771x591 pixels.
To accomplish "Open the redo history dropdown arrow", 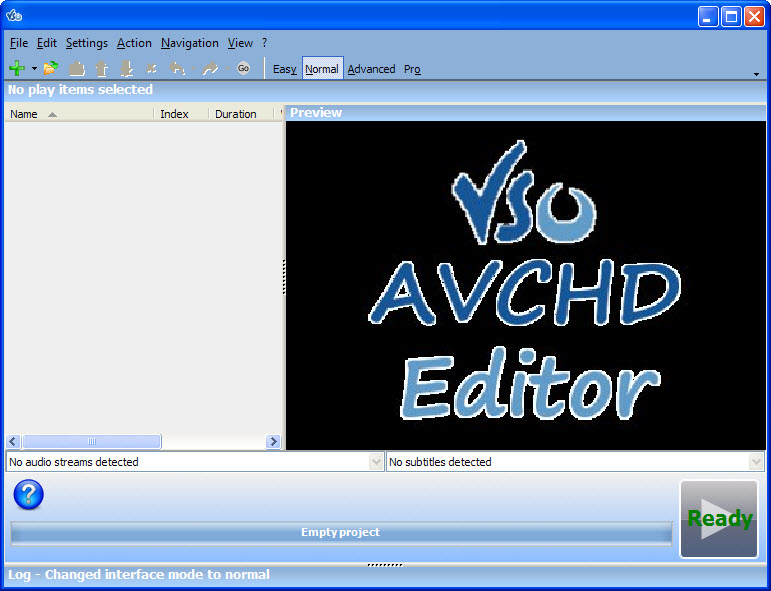I will click(227, 68).
